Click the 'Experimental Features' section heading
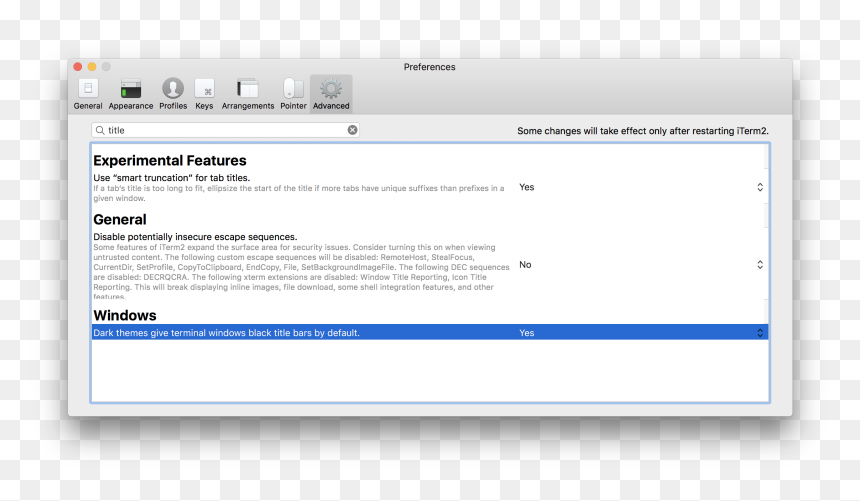 point(170,160)
